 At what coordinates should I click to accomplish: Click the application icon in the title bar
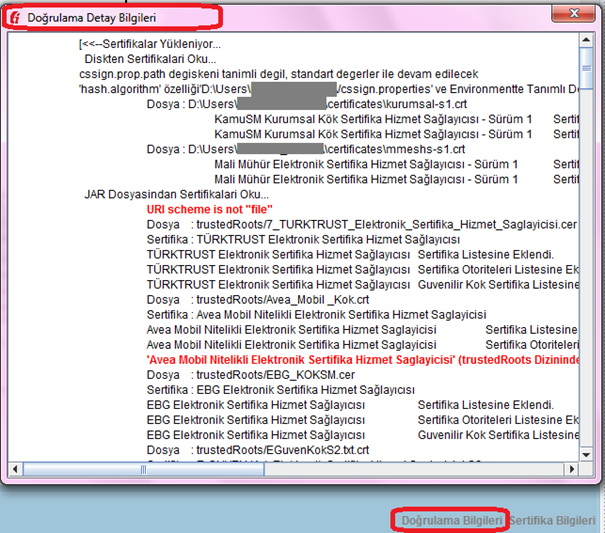point(14,18)
